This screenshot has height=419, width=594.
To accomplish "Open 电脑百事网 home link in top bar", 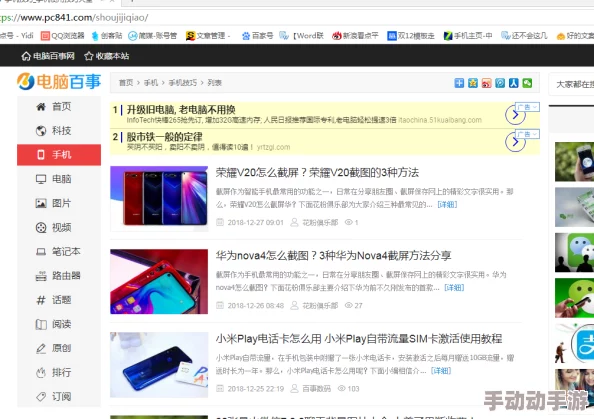I will pos(48,56).
